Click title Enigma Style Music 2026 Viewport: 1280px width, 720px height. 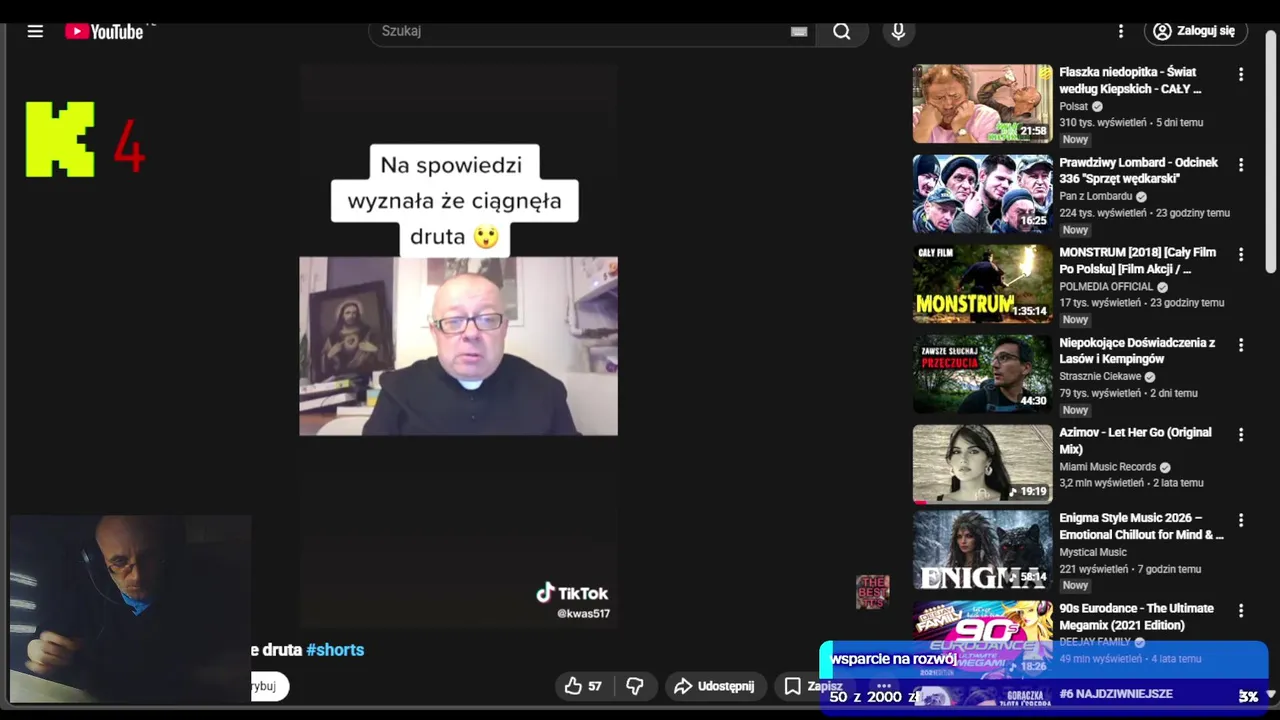[x=1141, y=526]
